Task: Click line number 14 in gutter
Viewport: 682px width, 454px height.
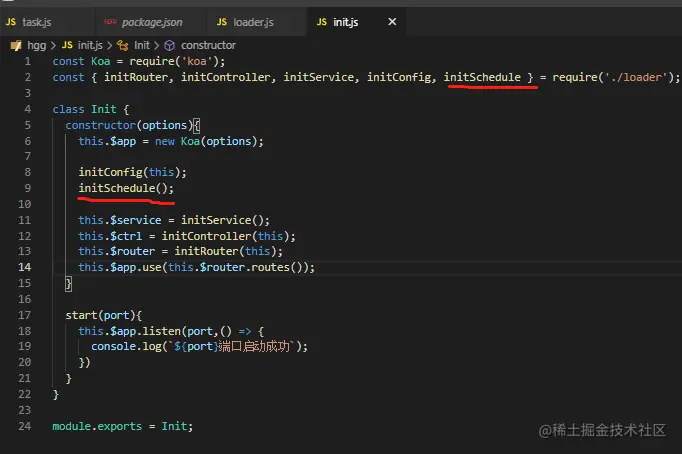Action: click(x=25, y=267)
